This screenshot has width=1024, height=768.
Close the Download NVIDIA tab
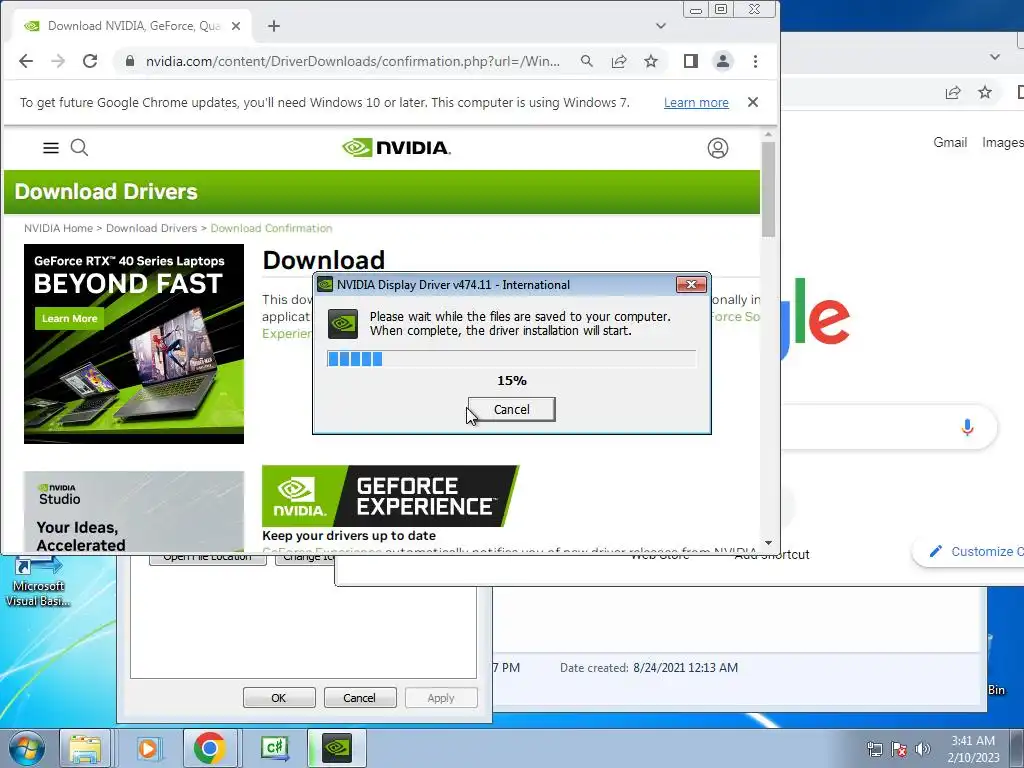[236, 26]
